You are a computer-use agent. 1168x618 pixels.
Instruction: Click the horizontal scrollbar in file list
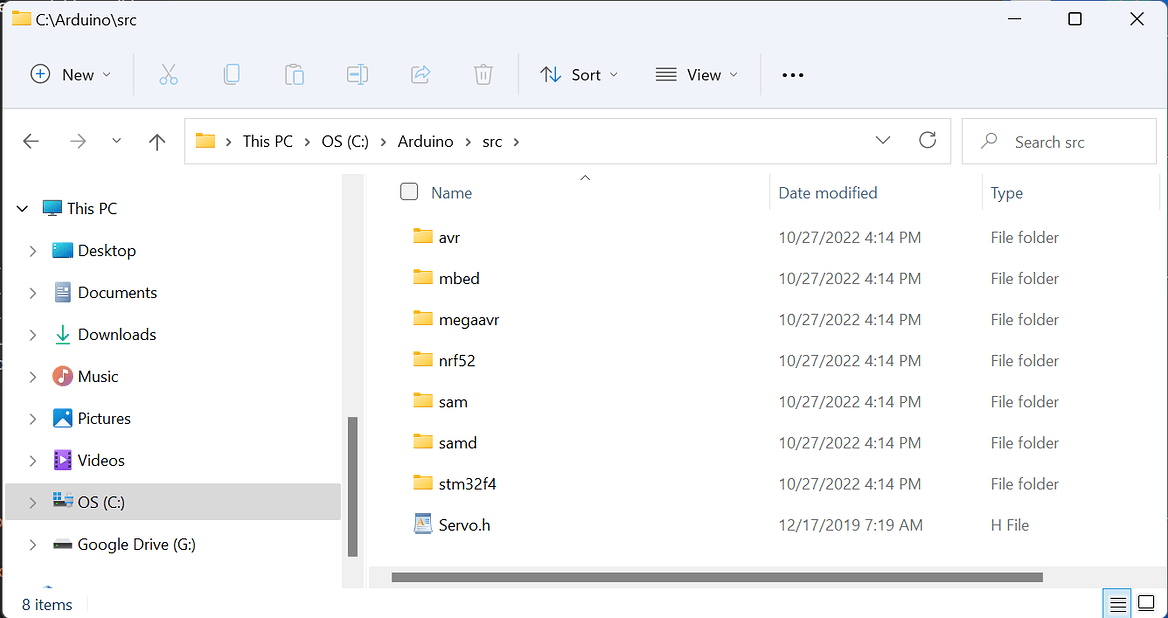coord(716,577)
